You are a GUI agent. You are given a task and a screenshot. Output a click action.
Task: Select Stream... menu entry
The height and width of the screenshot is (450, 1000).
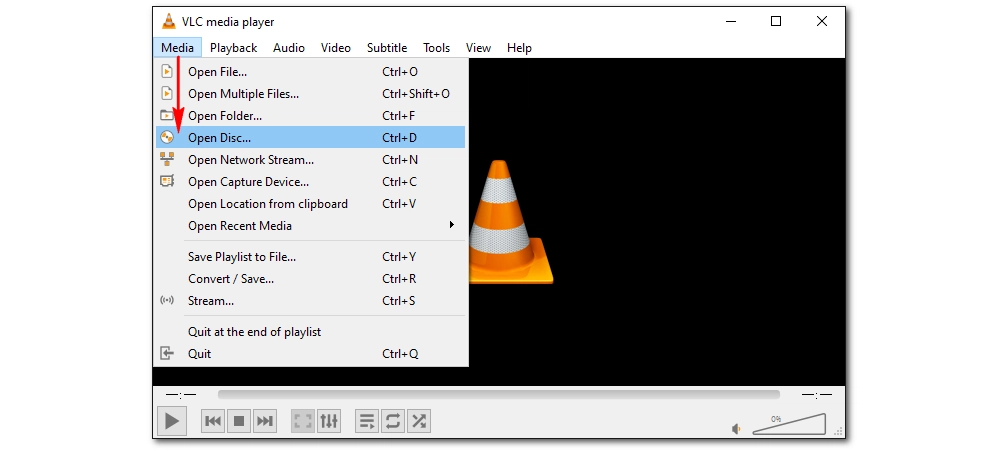(311, 301)
